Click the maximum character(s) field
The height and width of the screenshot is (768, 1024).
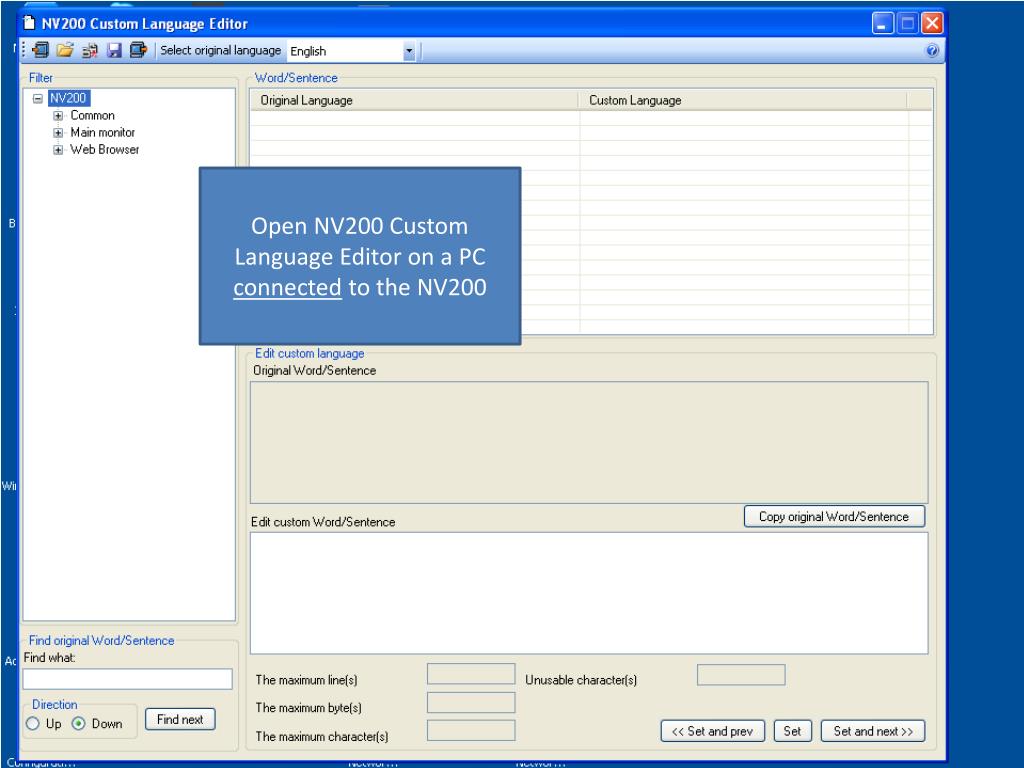[471, 730]
